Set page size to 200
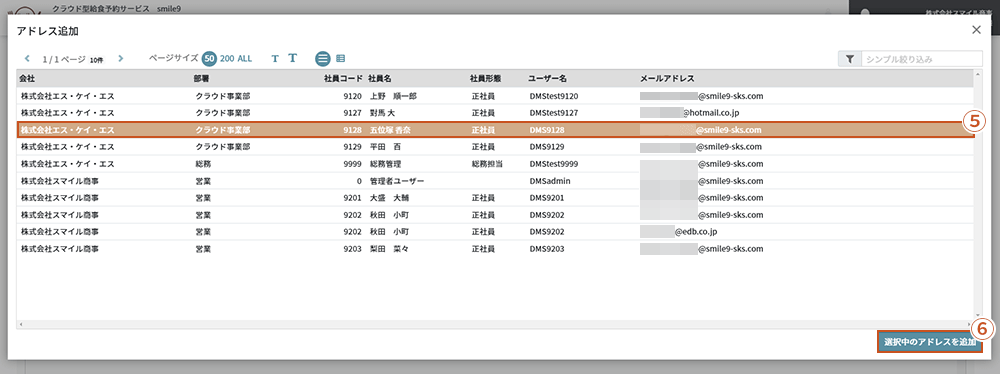This screenshot has width=1000, height=374. [x=227, y=59]
